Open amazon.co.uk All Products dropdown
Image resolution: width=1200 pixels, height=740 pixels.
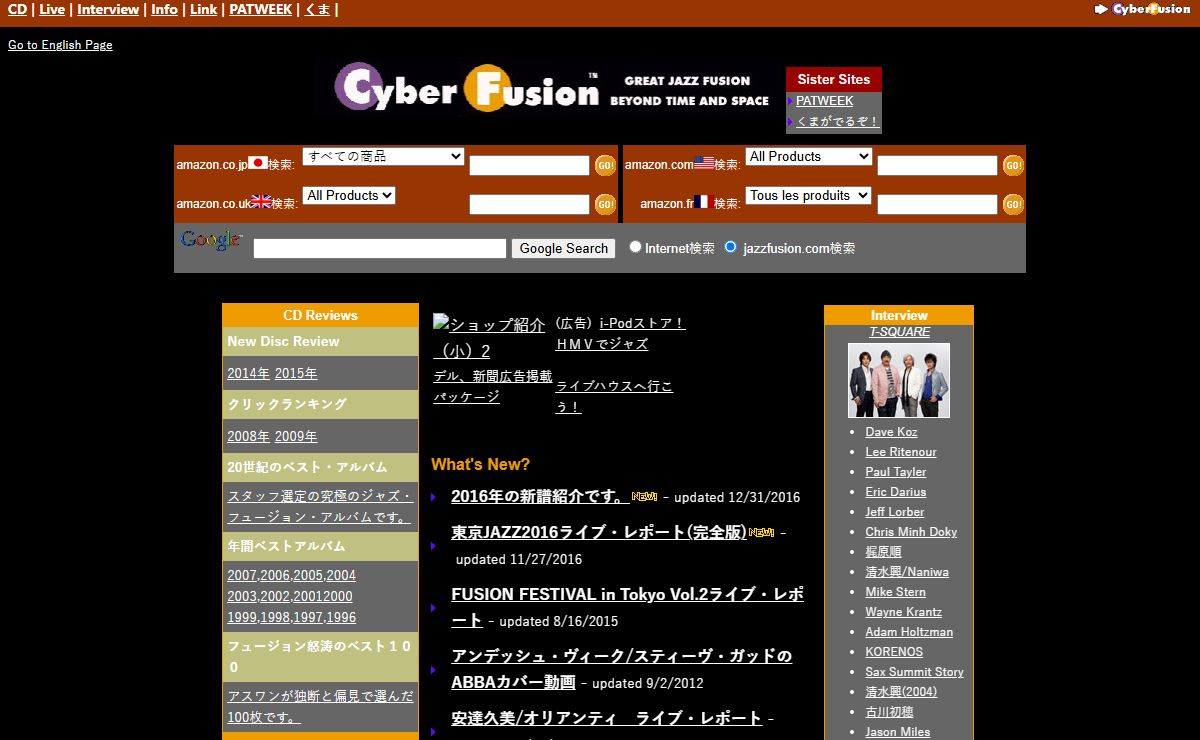[349, 195]
